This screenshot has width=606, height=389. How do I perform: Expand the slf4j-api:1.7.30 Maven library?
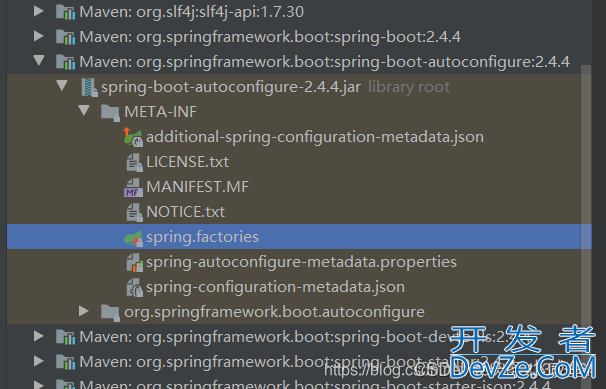tap(38, 11)
